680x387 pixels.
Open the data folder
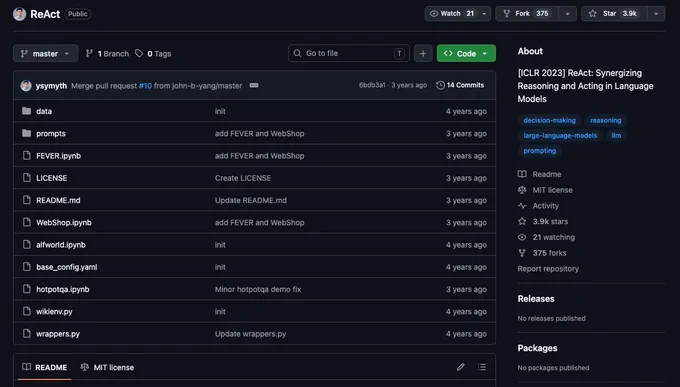[44, 111]
